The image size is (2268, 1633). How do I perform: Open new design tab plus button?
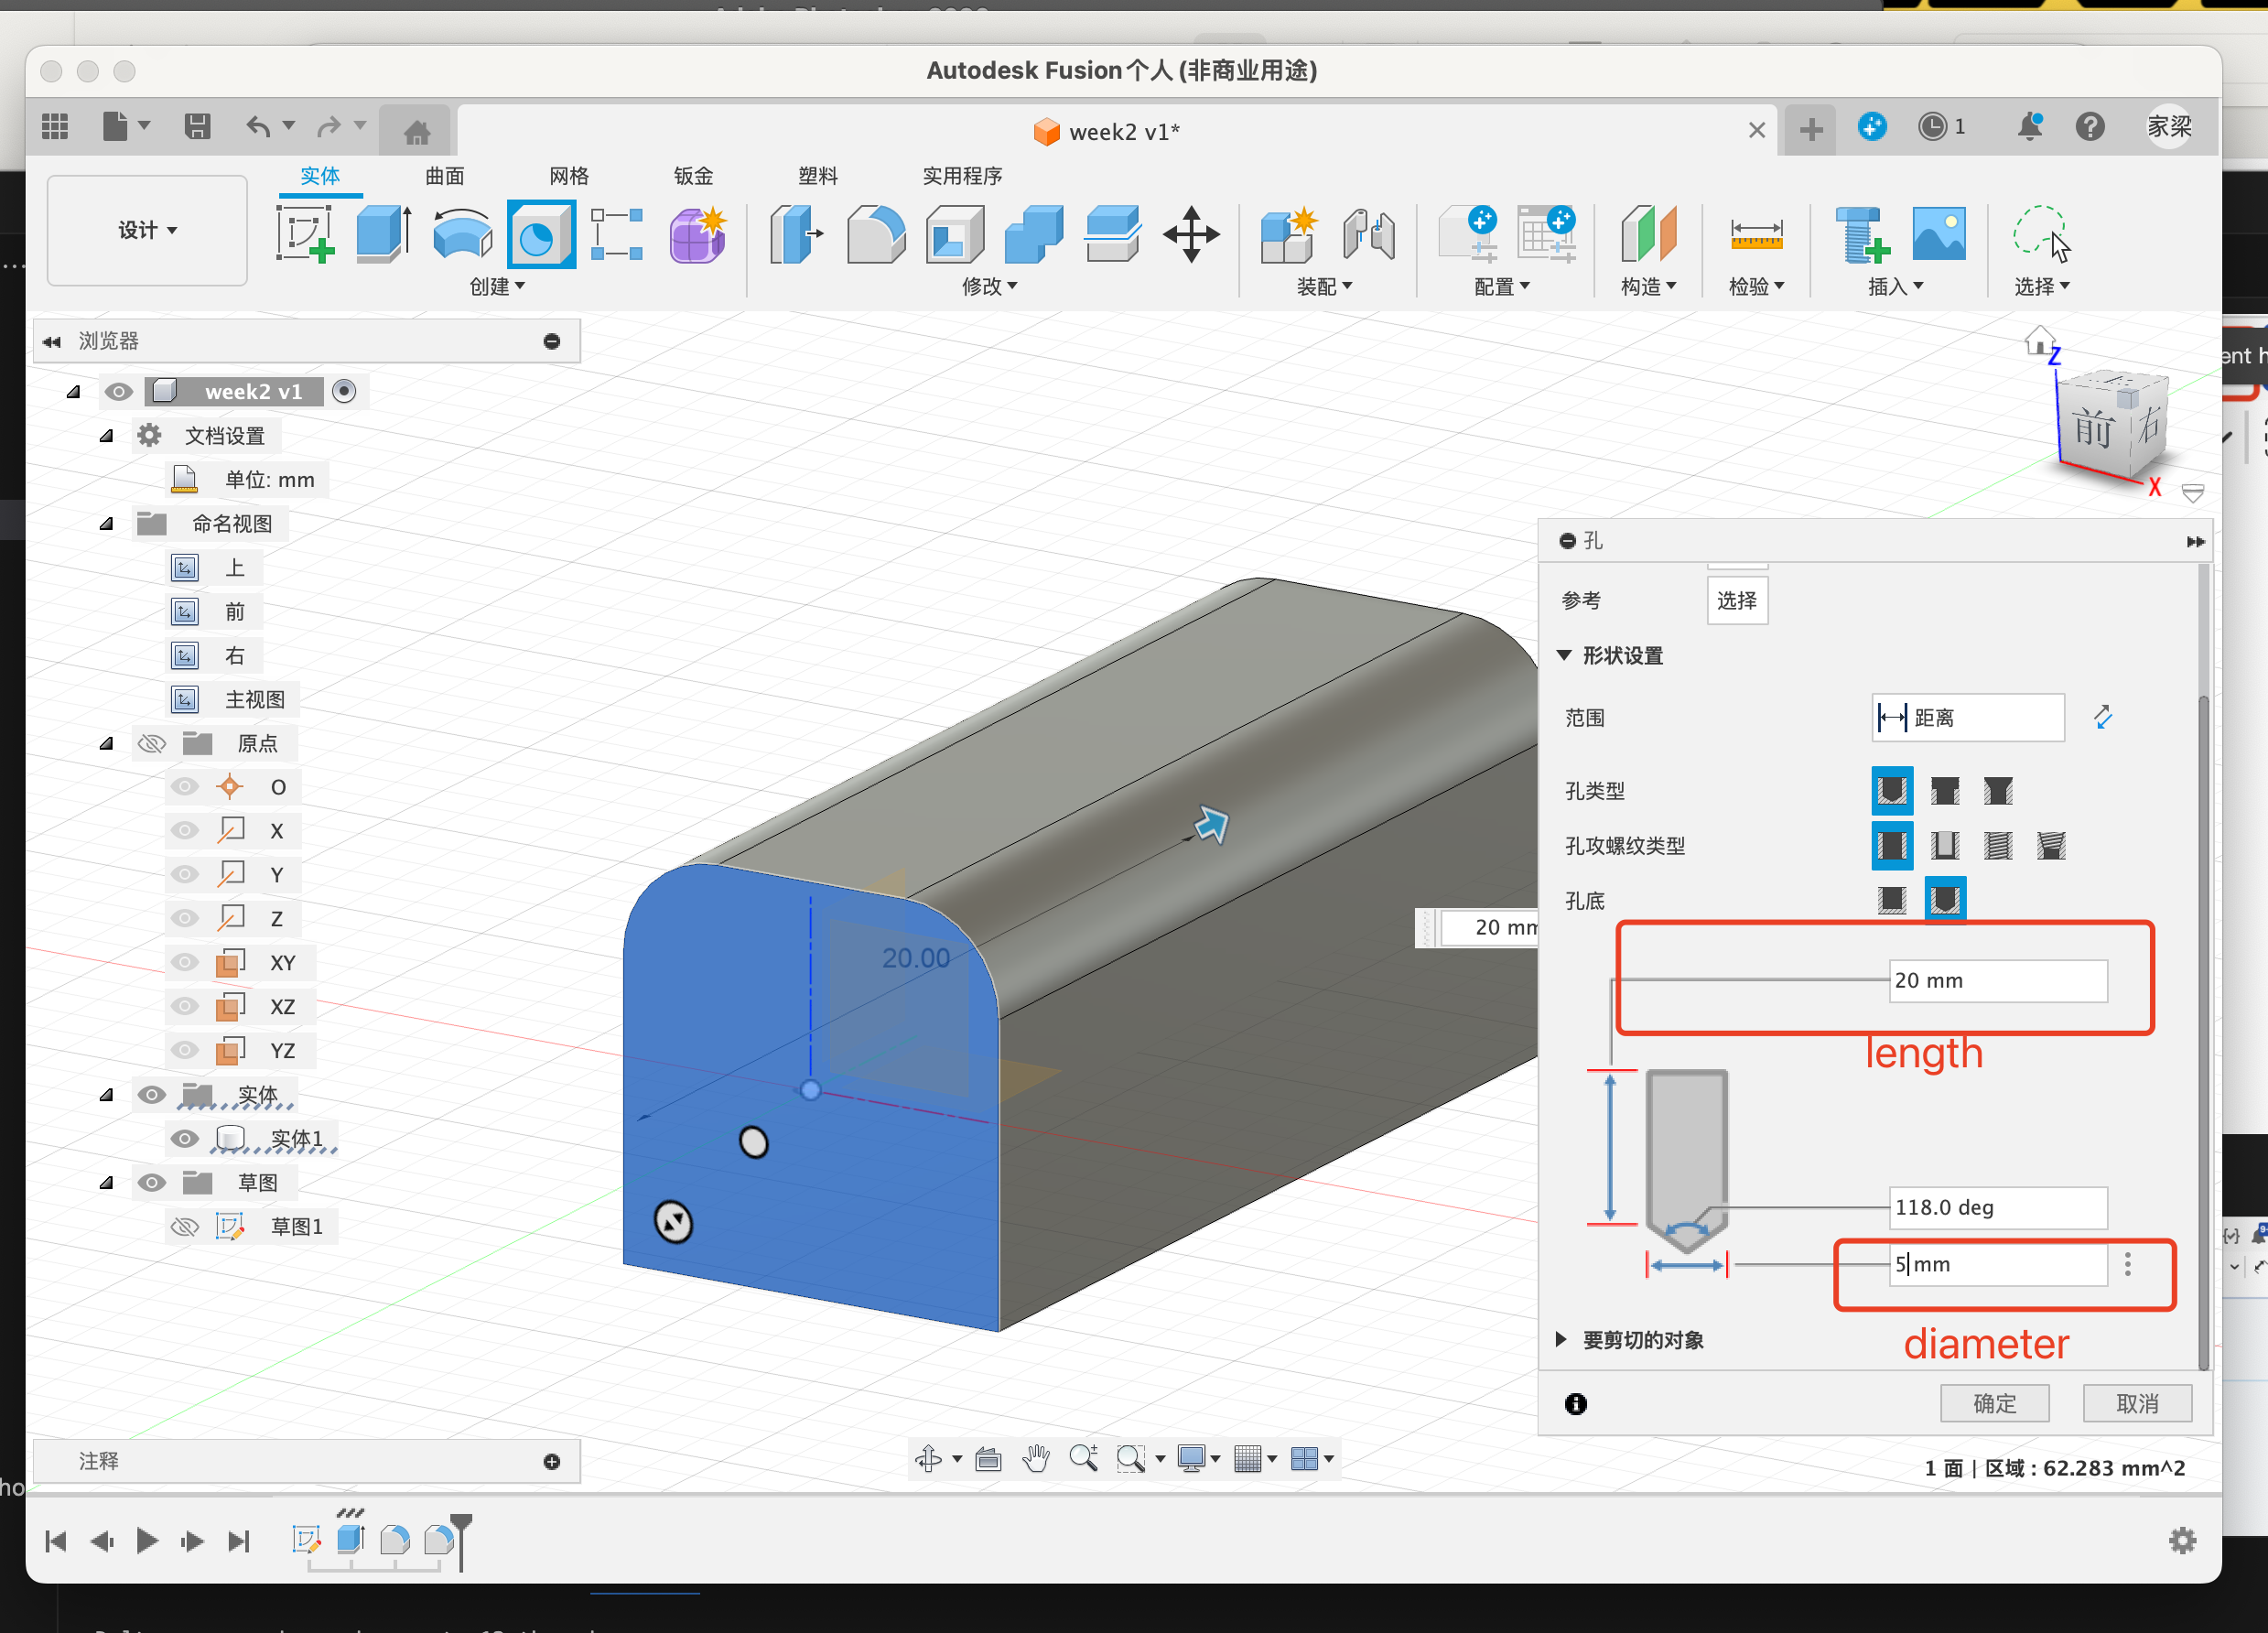[x=1810, y=130]
